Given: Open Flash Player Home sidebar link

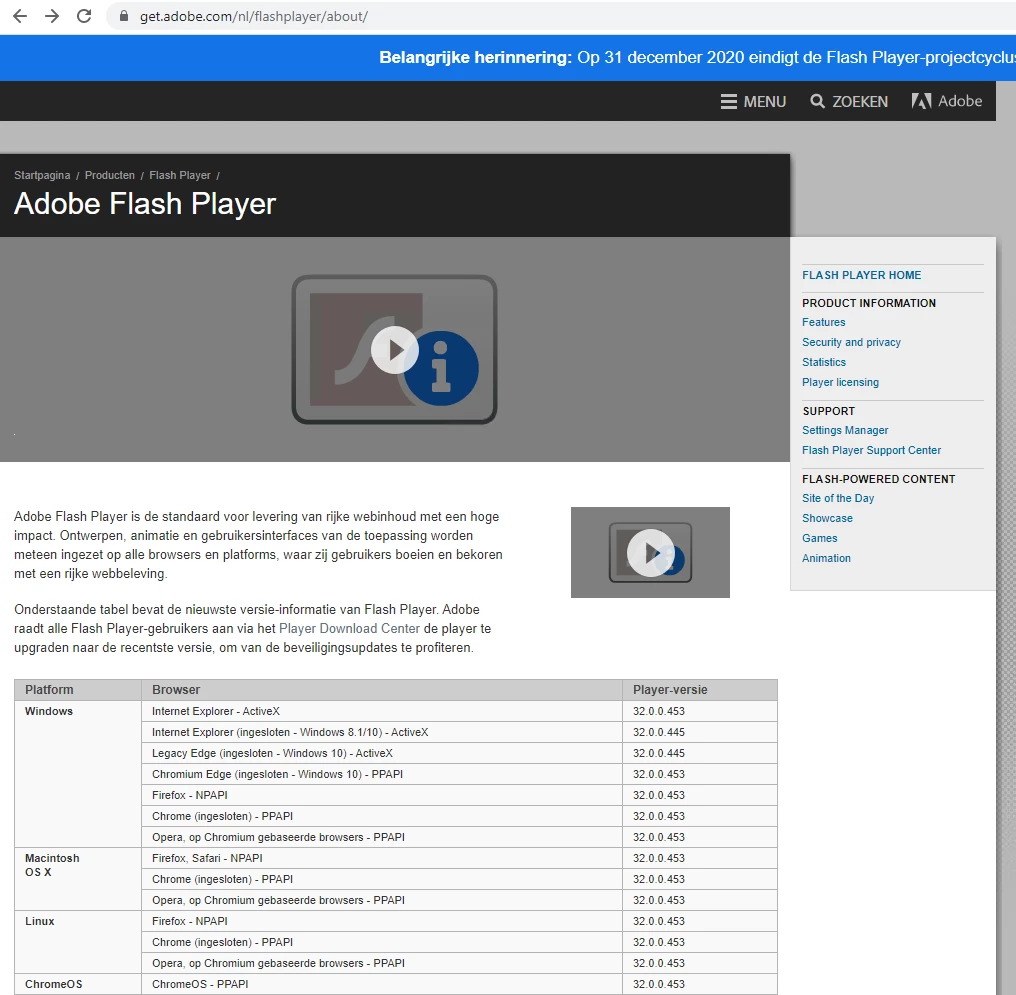Looking at the screenshot, I should [861, 275].
